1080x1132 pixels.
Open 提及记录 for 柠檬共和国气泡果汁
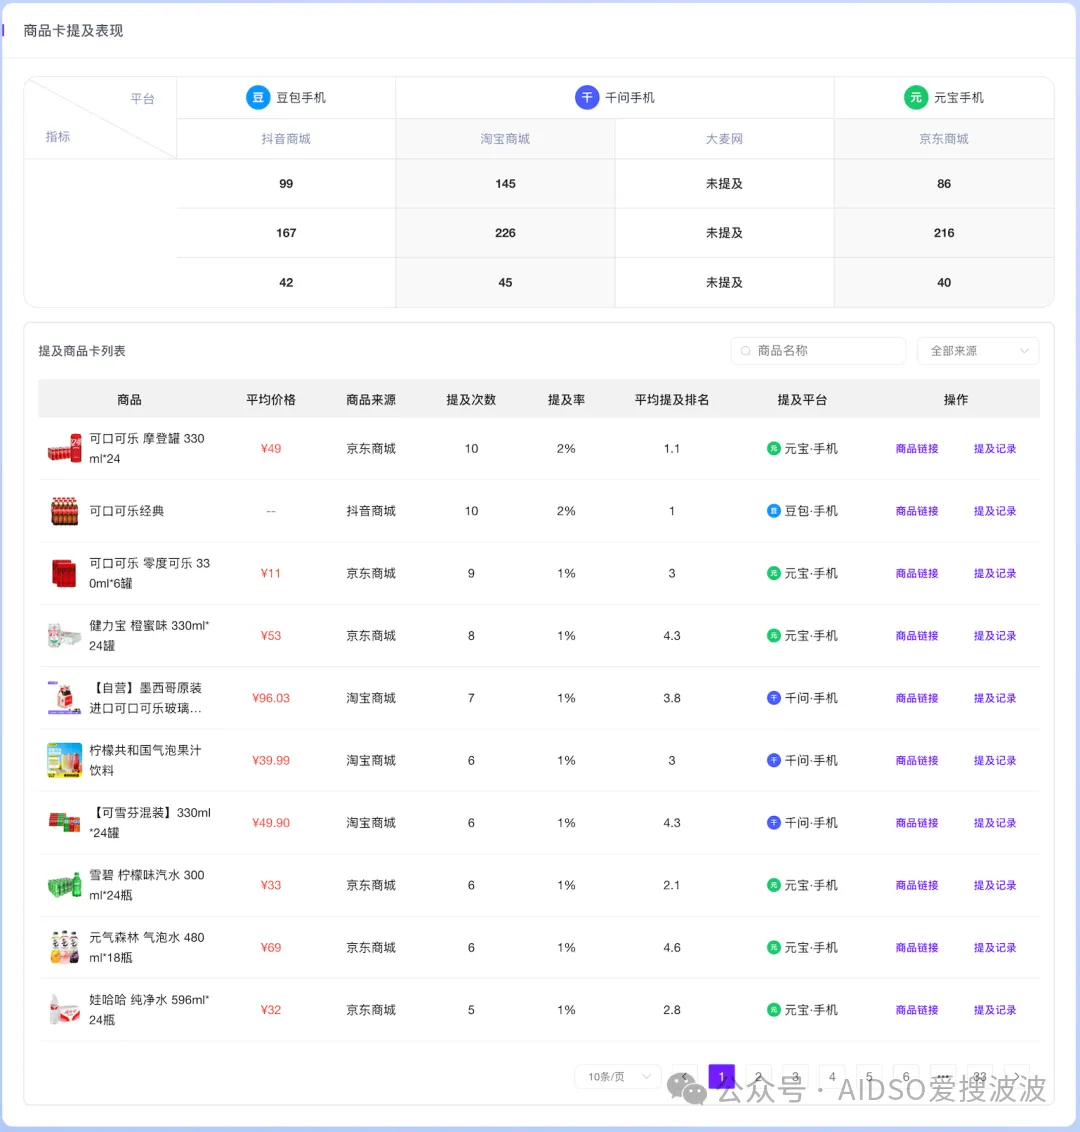click(x=995, y=760)
